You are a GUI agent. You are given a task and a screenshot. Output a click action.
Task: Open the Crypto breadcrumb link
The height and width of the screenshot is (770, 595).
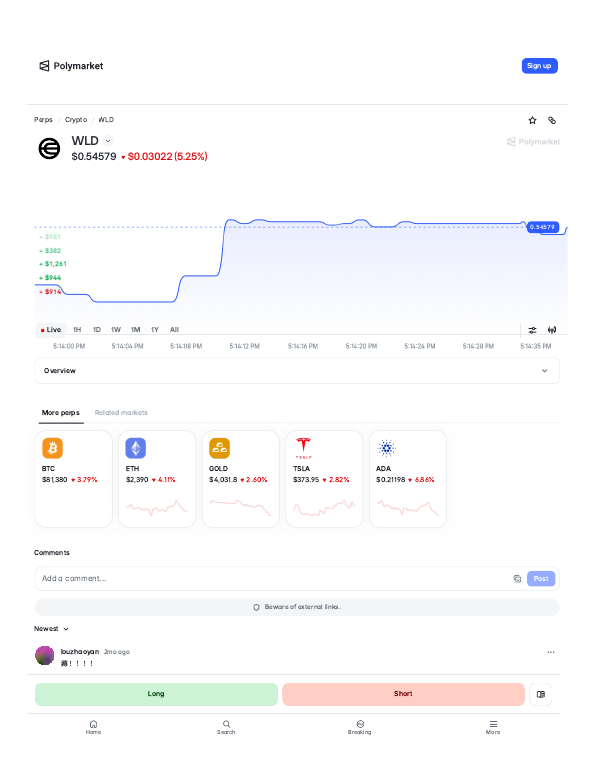point(76,120)
